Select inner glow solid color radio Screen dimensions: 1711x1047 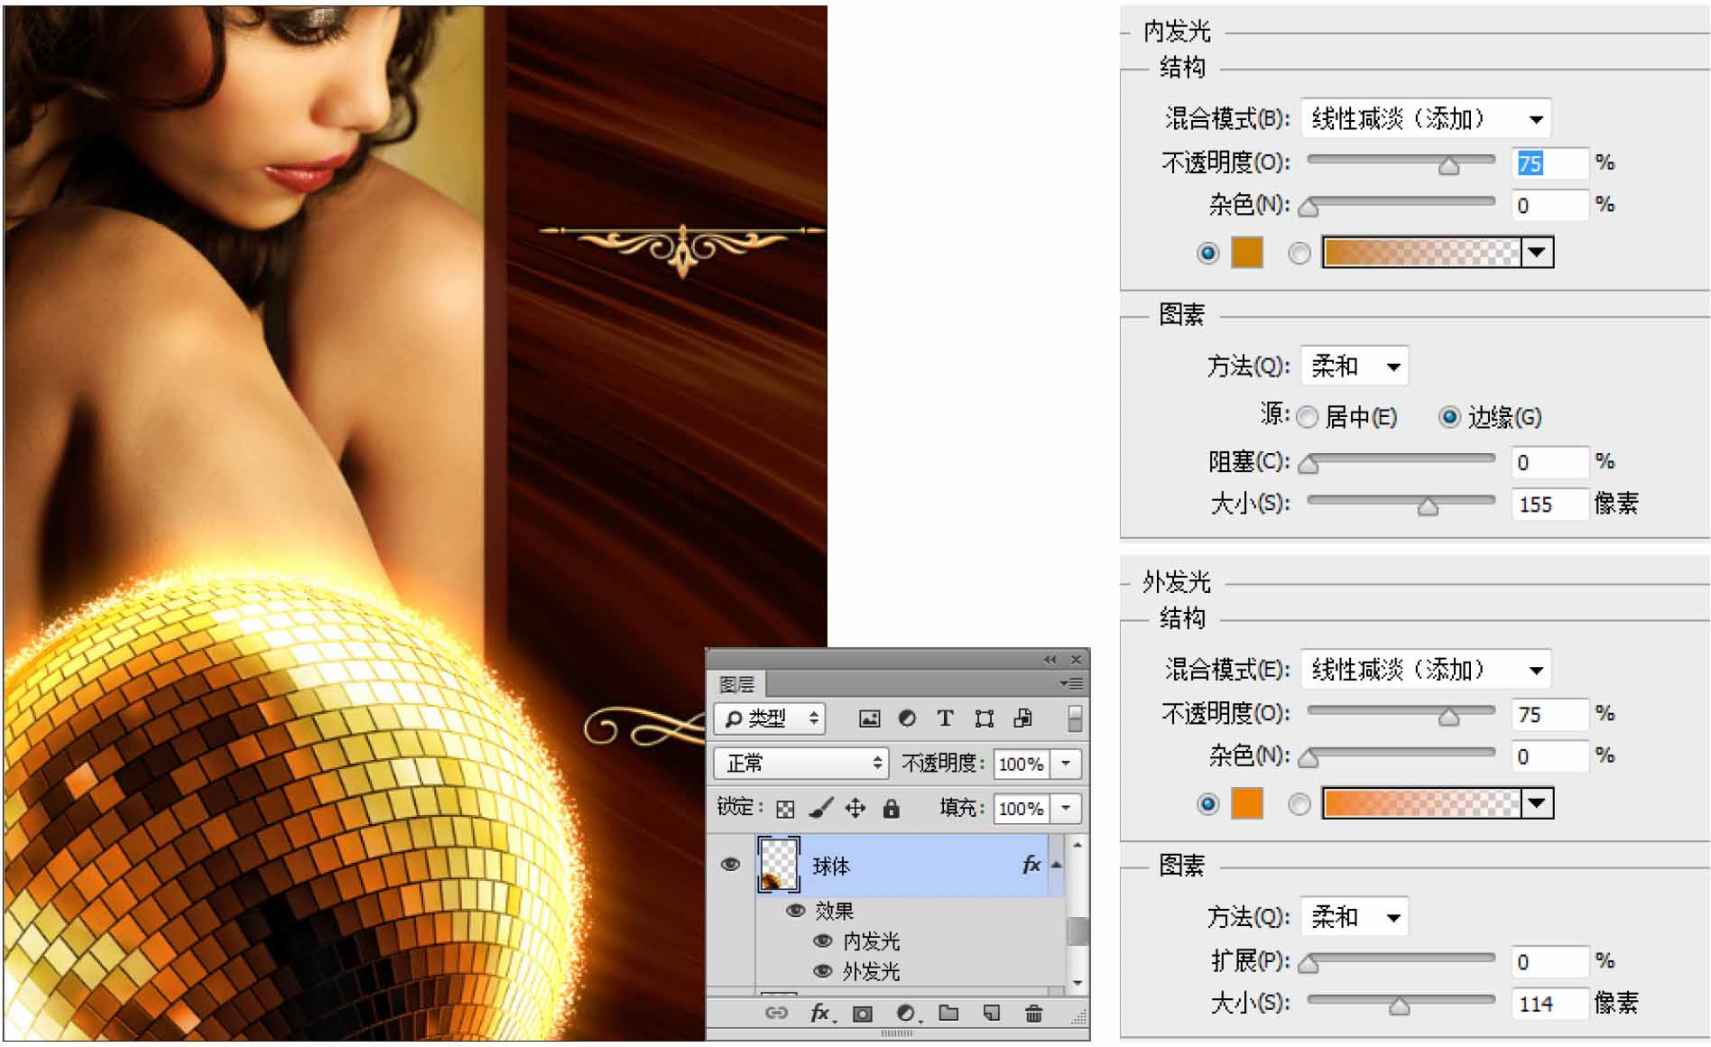(x=1207, y=253)
